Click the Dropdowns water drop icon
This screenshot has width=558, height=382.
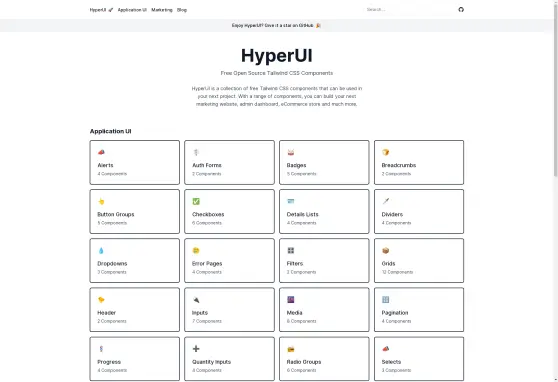[101, 251]
